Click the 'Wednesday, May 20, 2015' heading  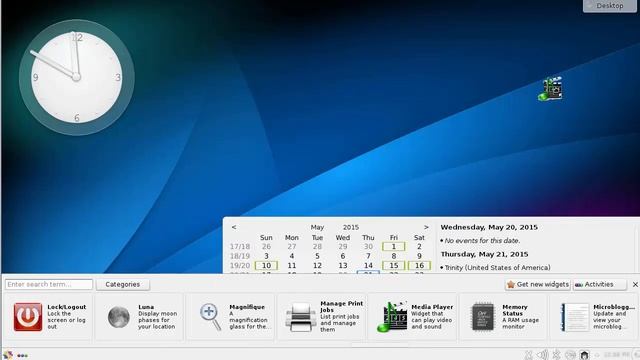tap(489, 227)
